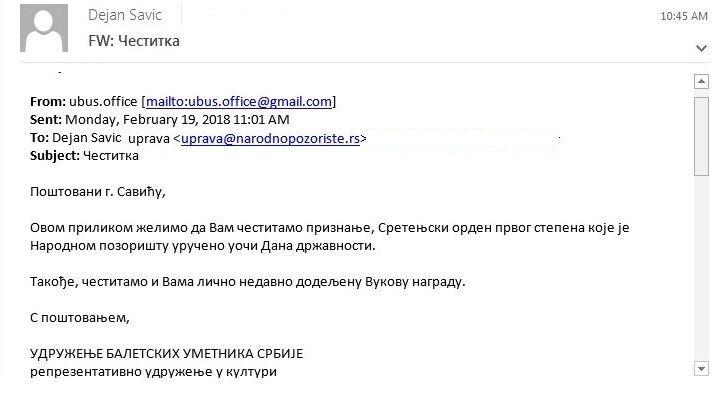Viewport: 714px width, 393px height.
Task: Click УДРУЖЕЊЕ БАЛЕТСКИХ УМЕТНИКА СРБИЈЕ signature
Action: tap(166, 354)
